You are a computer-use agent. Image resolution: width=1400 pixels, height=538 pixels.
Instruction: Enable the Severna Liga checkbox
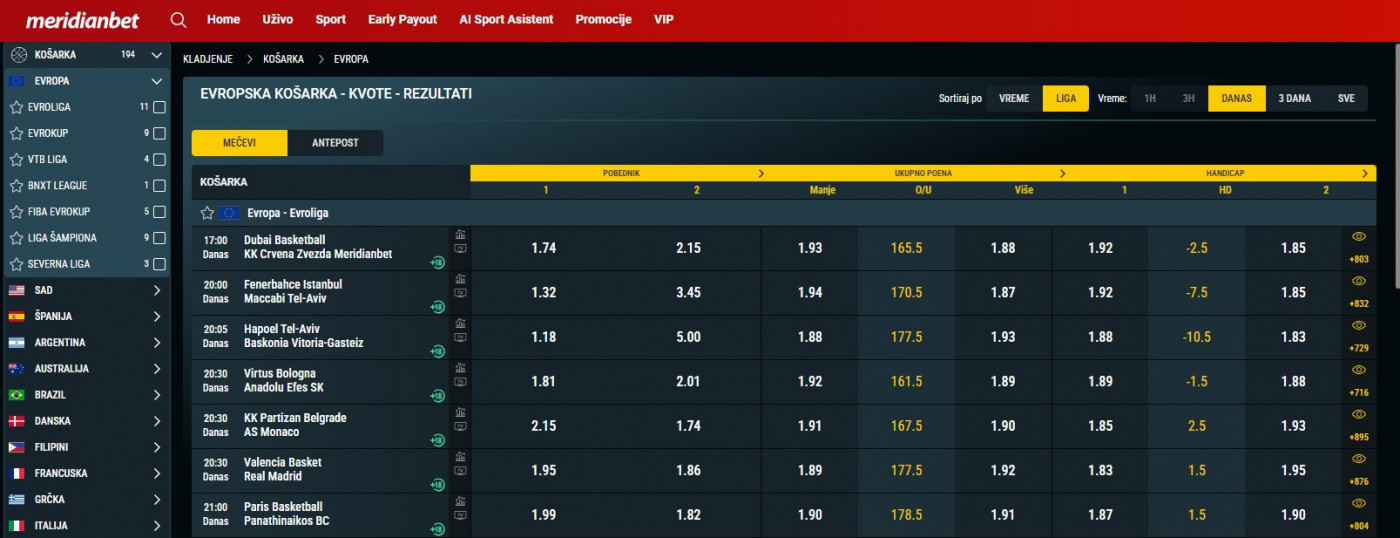point(159,264)
